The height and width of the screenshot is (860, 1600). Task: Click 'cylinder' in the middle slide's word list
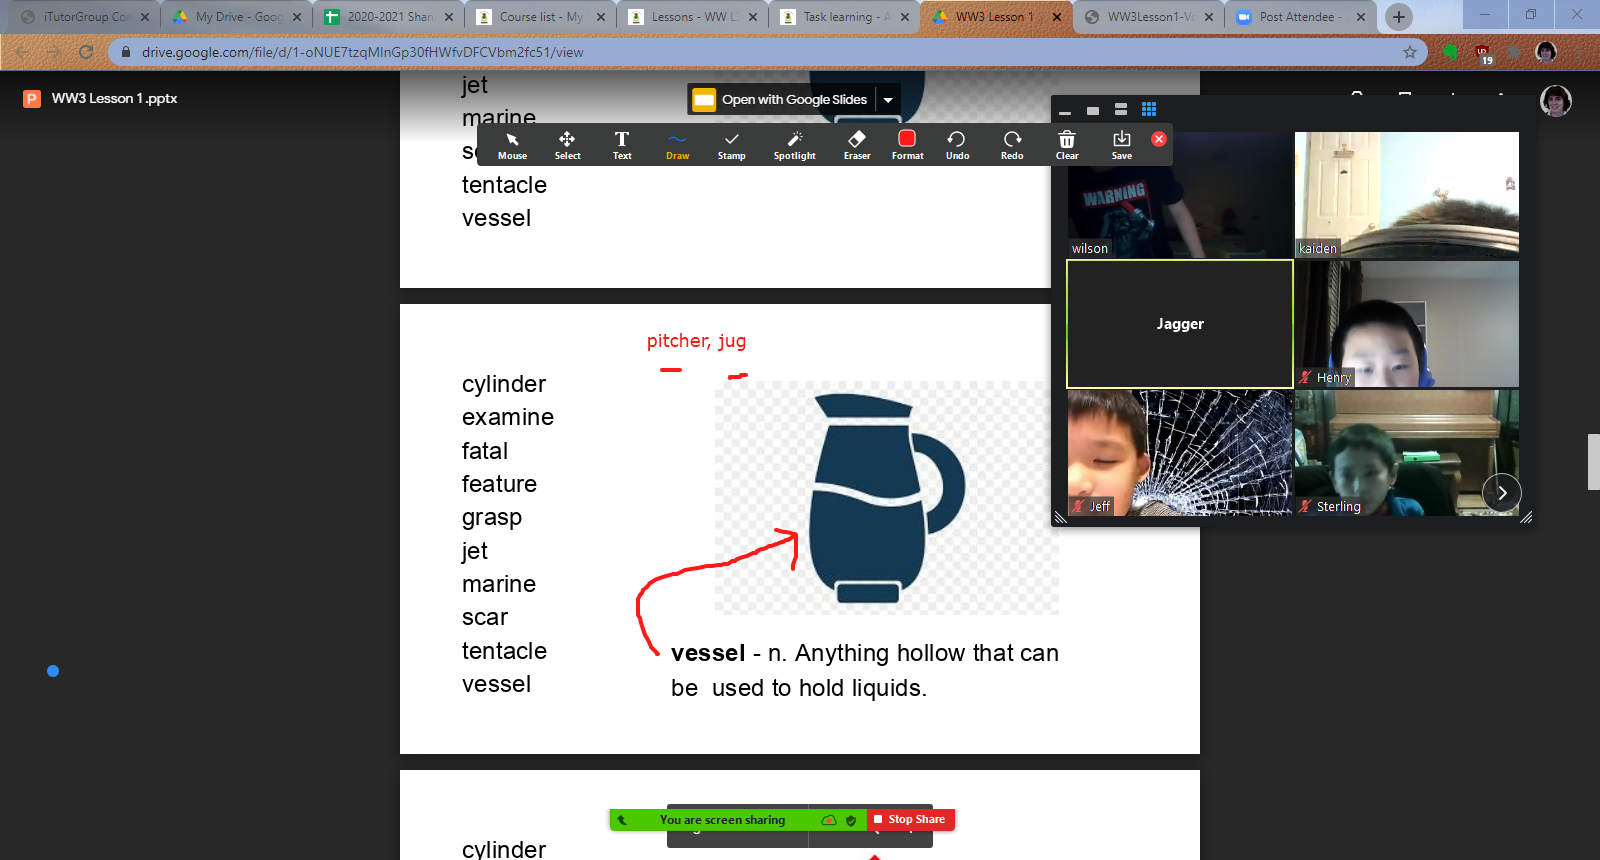tap(504, 384)
